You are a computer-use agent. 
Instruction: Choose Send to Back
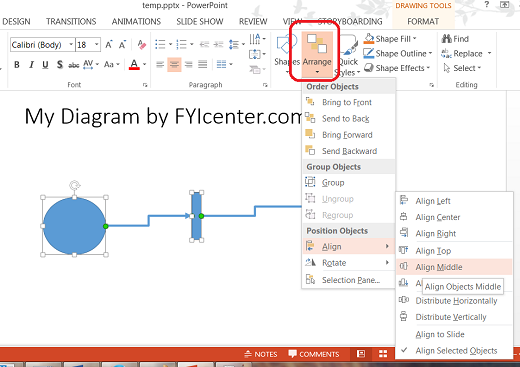coord(348,119)
